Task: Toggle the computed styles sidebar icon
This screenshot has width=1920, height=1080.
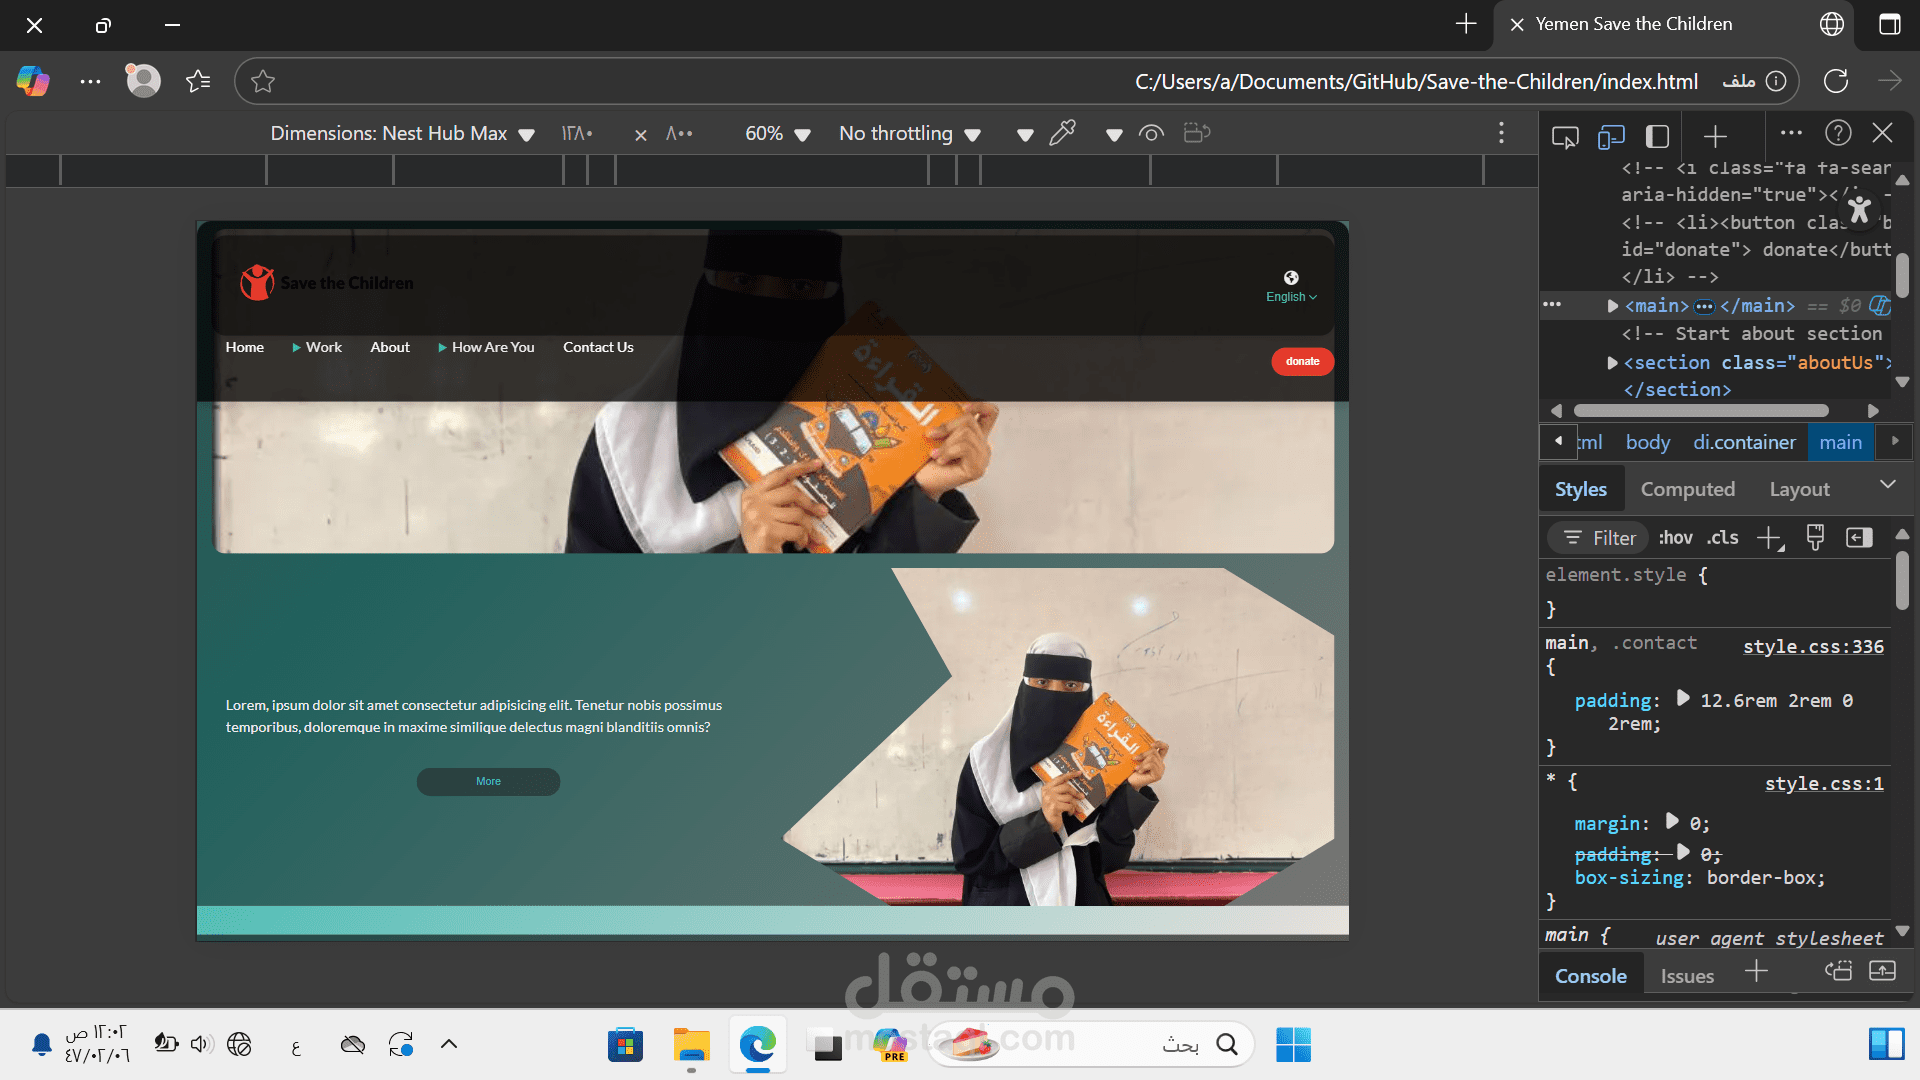Action: [1859, 538]
